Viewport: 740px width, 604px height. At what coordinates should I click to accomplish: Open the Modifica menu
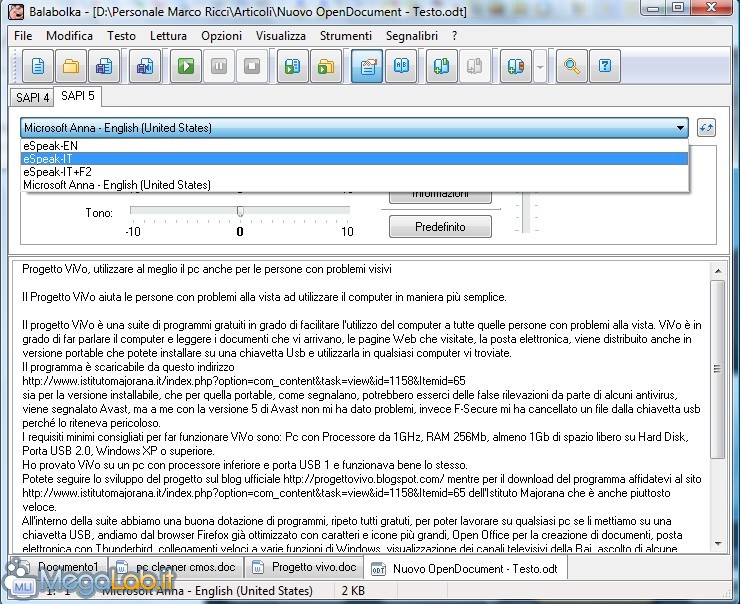click(69, 36)
